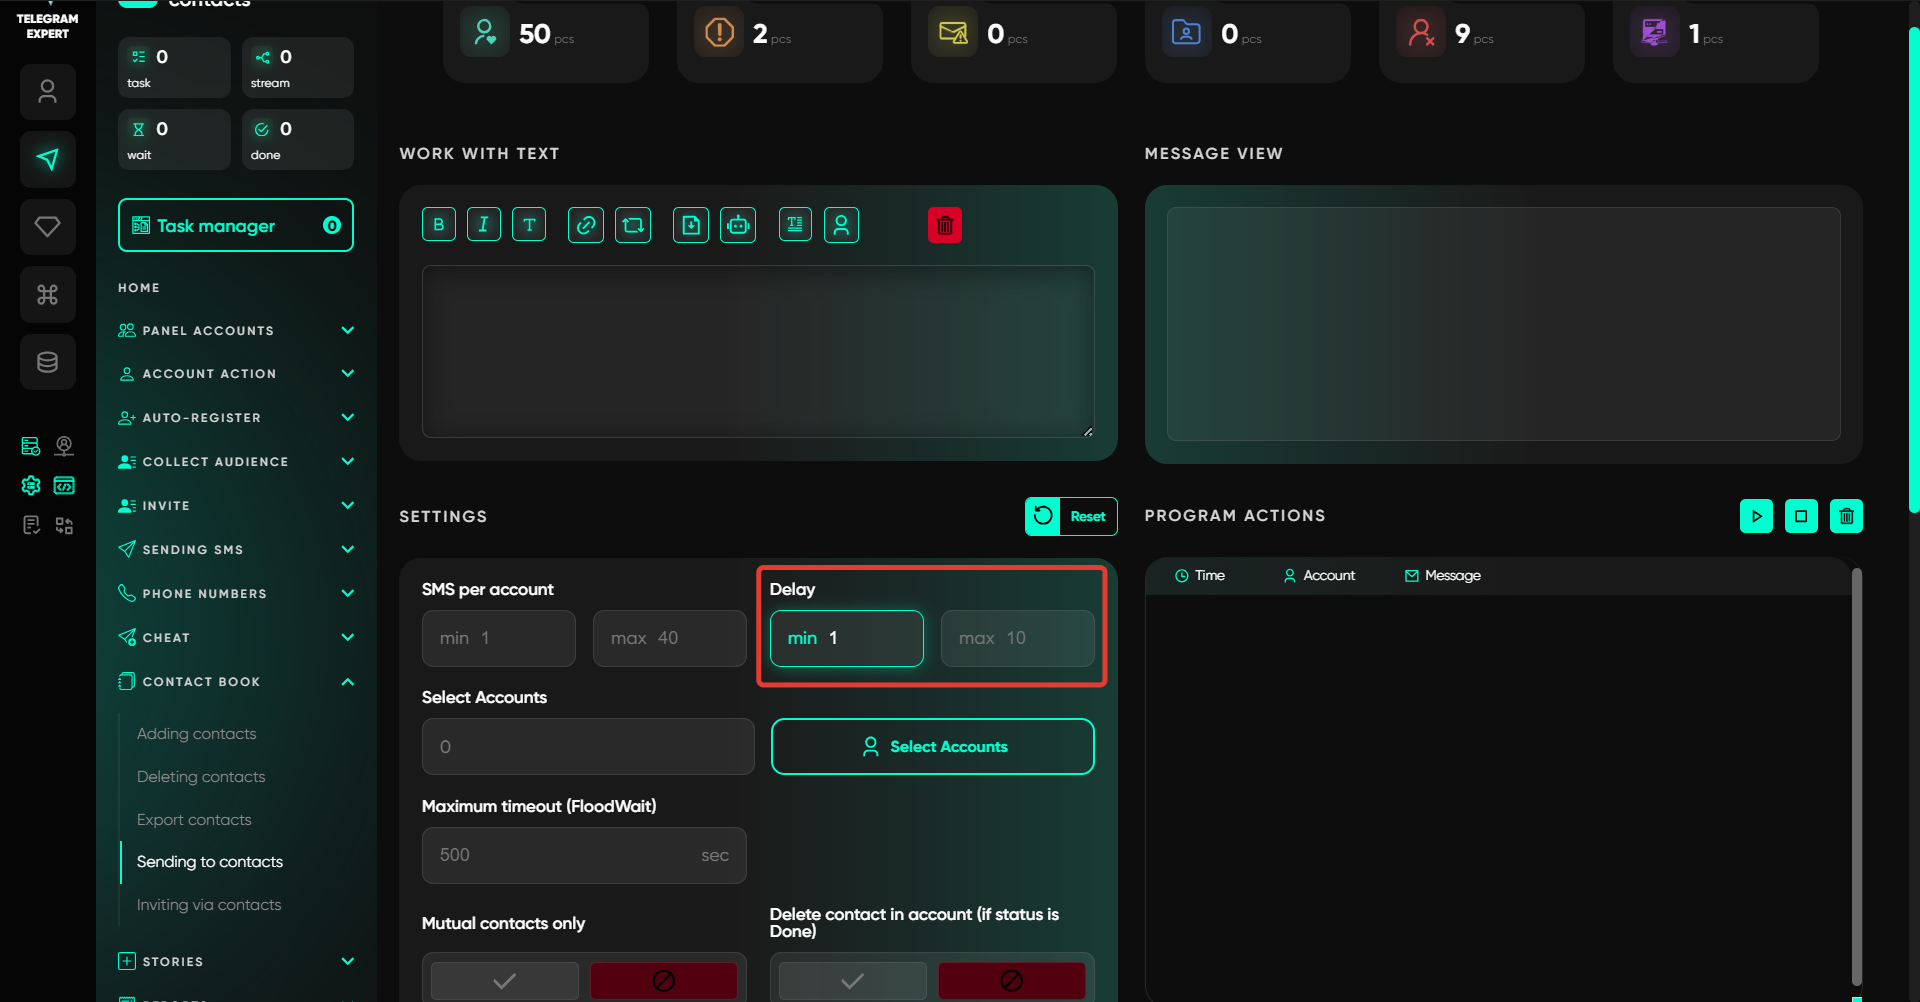
Task: Insert a link with the chain icon
Action: (x=586, y=225)
